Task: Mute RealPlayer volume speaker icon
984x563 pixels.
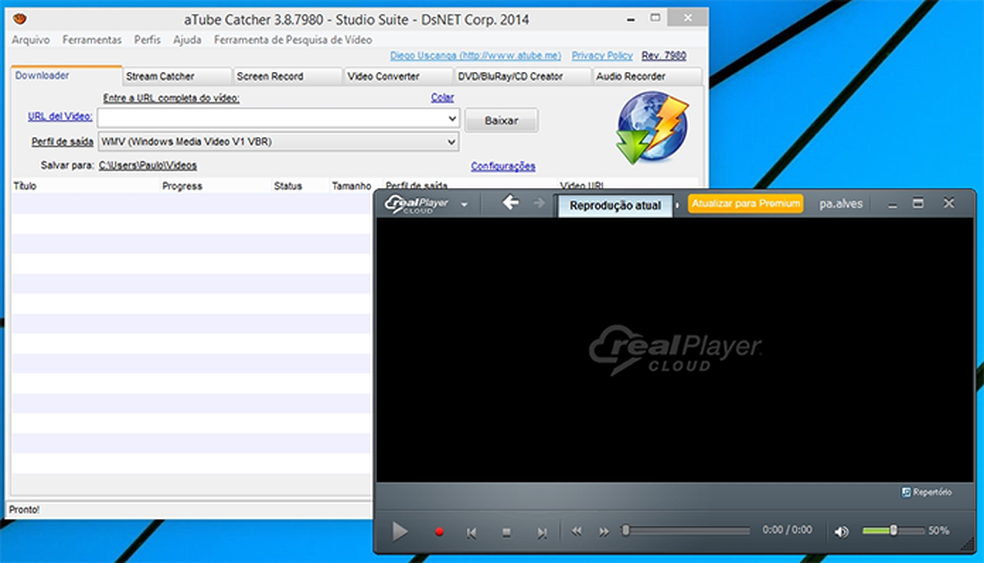Action: 842,532
